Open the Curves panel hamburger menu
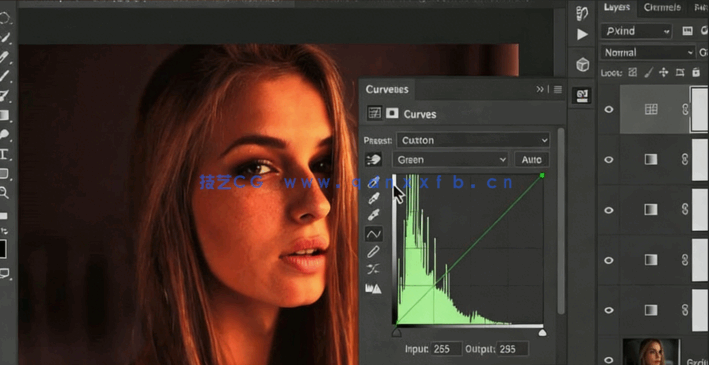This screenshot has height=365, width=709. [x=558, y=90]
